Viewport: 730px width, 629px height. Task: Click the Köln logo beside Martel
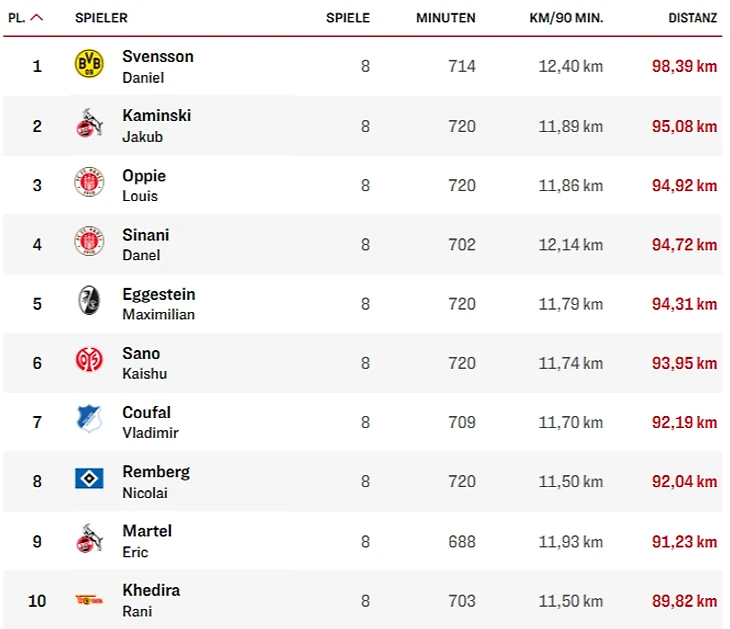pyautogui.click(x=89, y=540)
